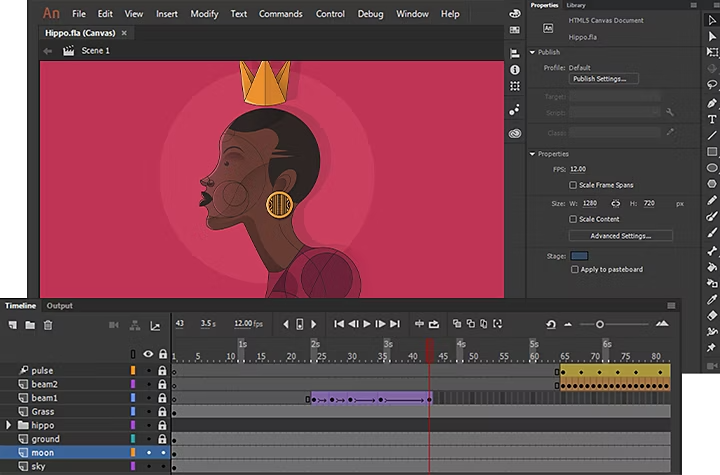The height and width of the screenshot is (475, 720).
Task: Select the Text tool in the toolbar
Action: coord(711,119)
